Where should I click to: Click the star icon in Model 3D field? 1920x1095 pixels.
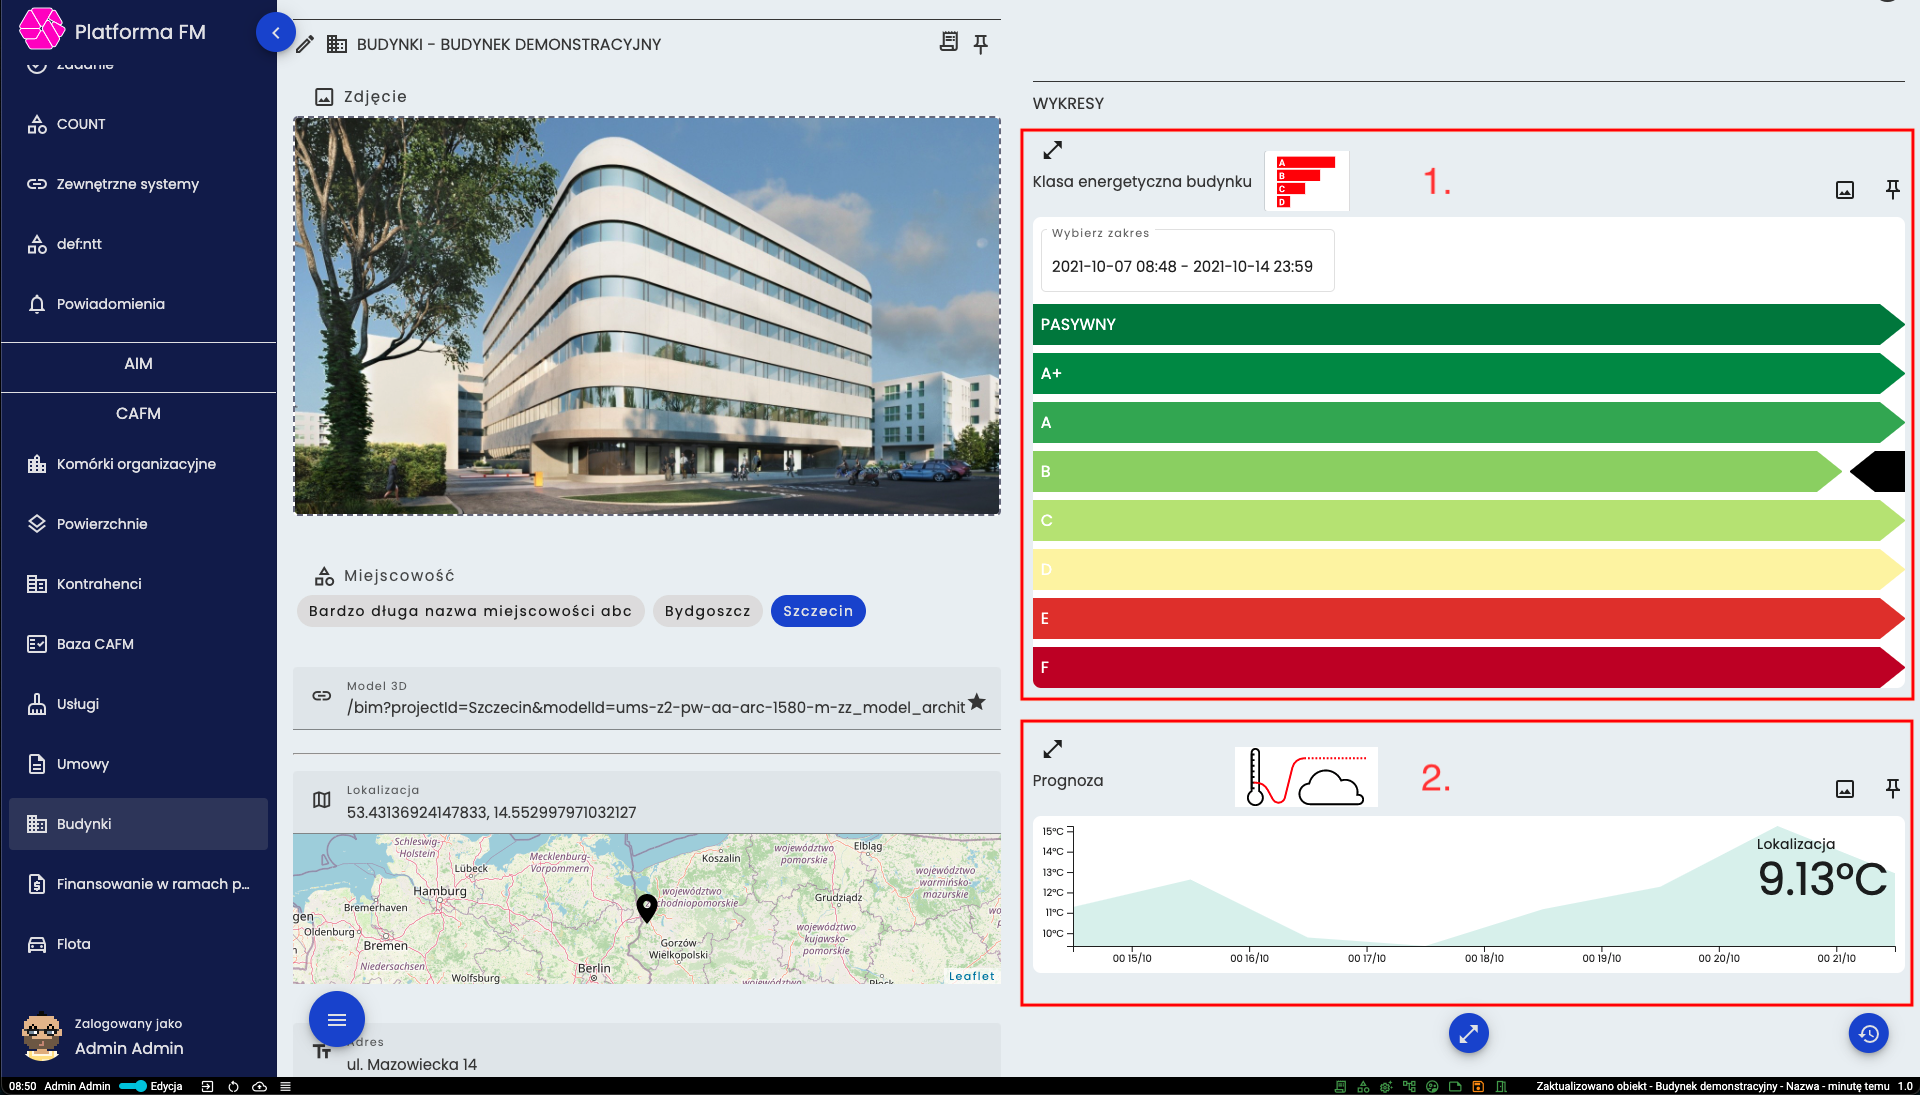[977, 702]
